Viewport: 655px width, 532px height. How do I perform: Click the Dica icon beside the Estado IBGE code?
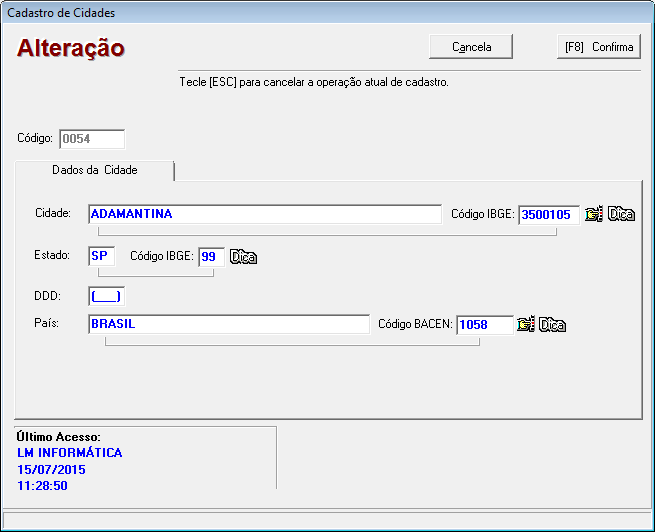[x=244, y=257]
